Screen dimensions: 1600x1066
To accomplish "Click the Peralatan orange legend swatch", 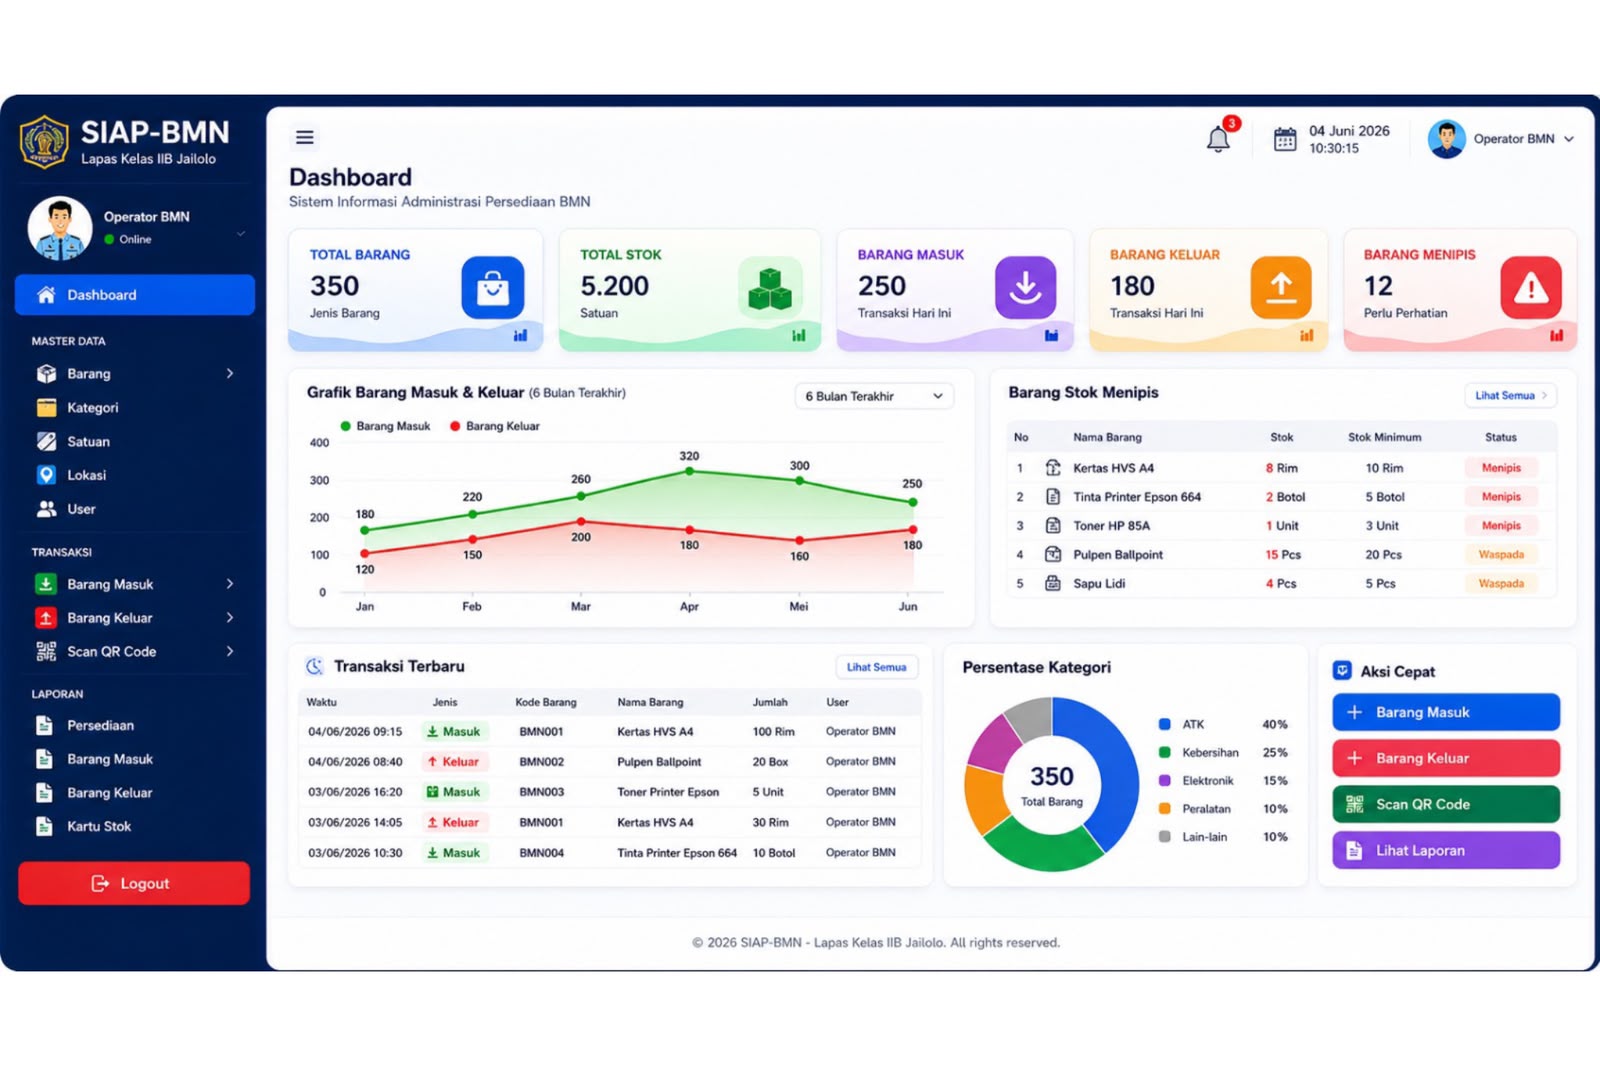I will point(1165,808).
